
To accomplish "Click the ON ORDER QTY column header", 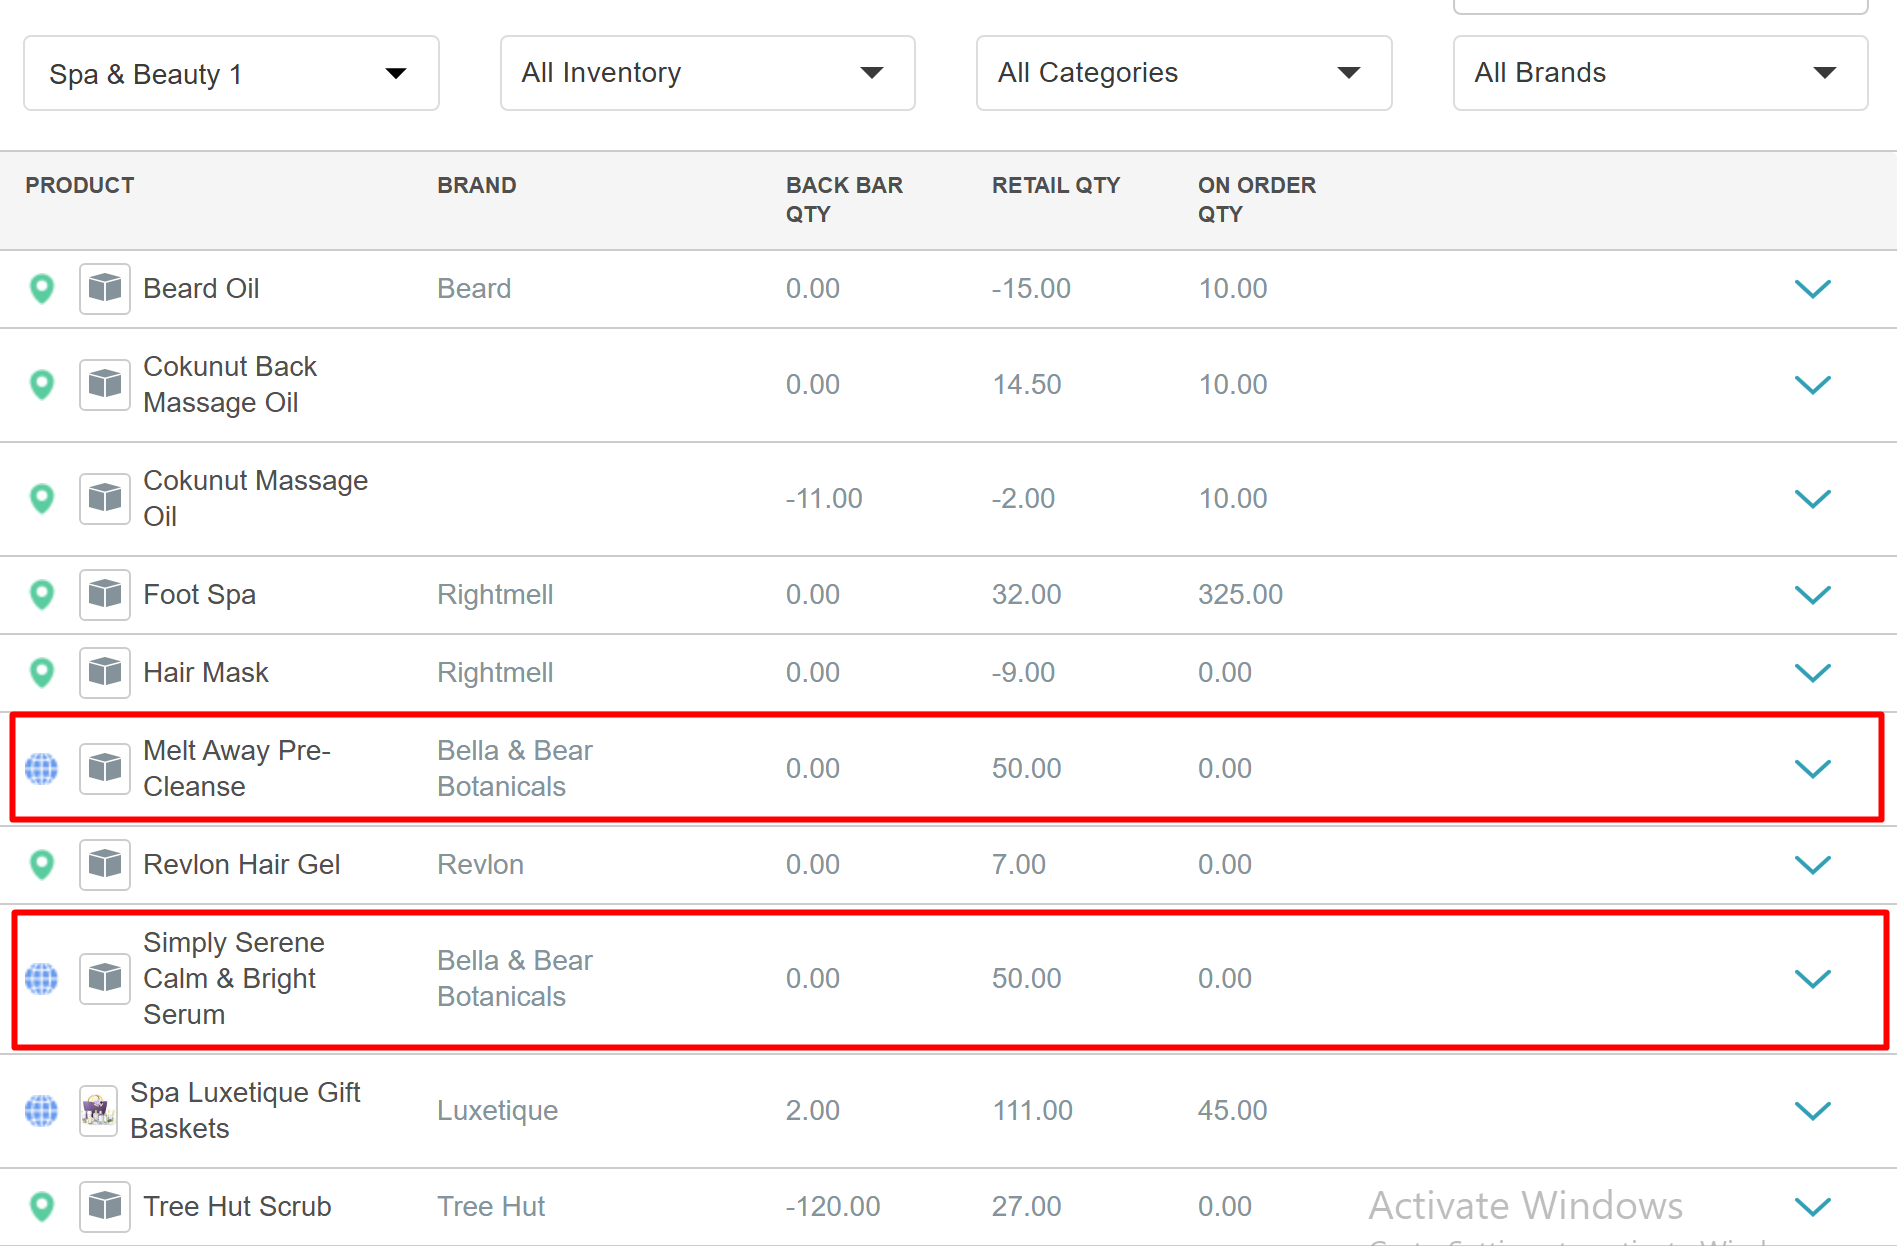I will tap(1257, 200).
